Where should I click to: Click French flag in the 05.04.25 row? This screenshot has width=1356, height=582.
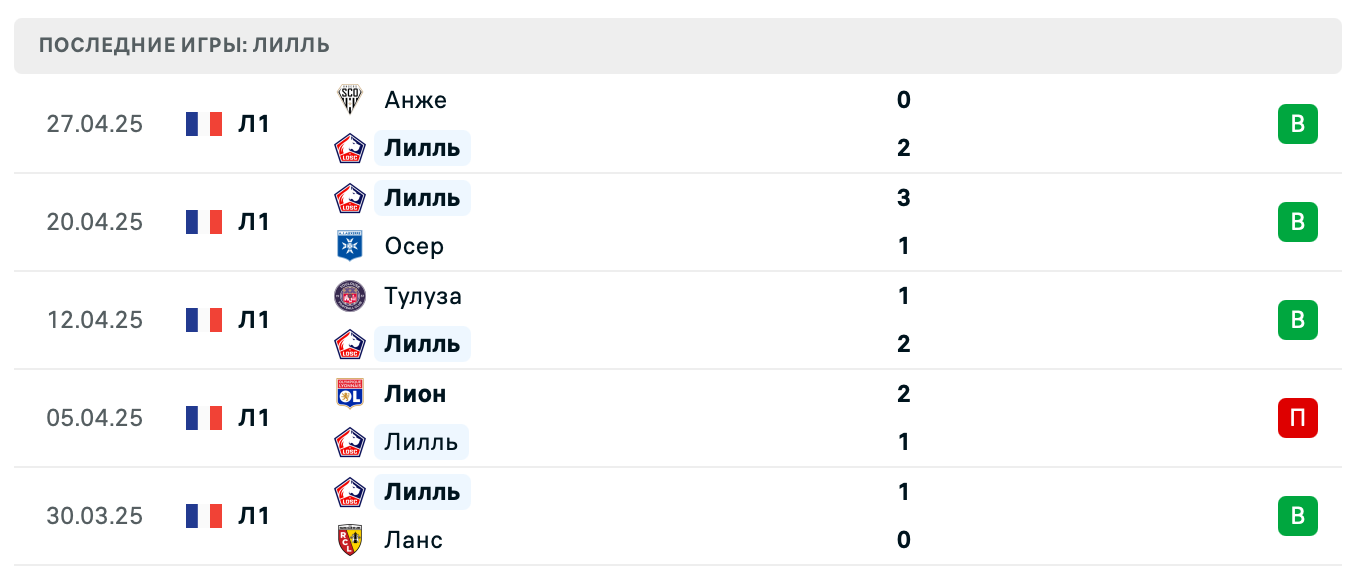tap(203, 418)
